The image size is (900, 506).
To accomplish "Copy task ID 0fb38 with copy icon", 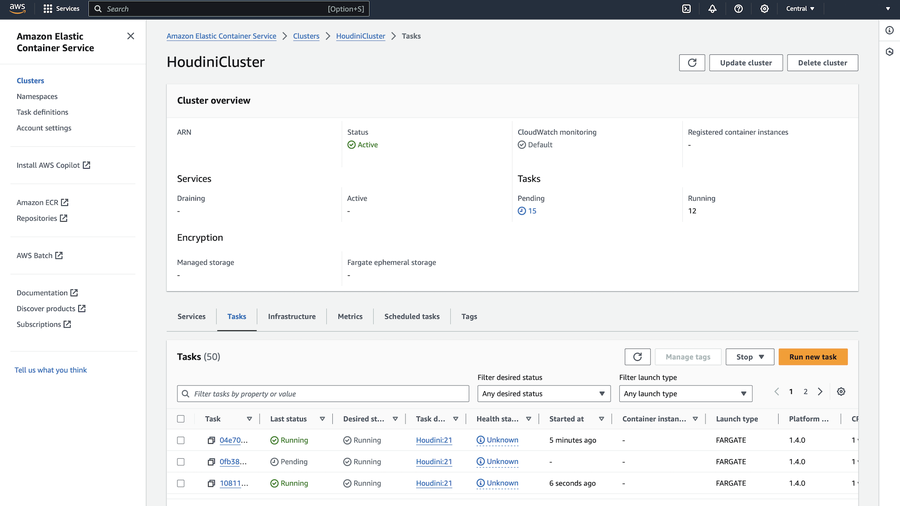I will [211, 462].
